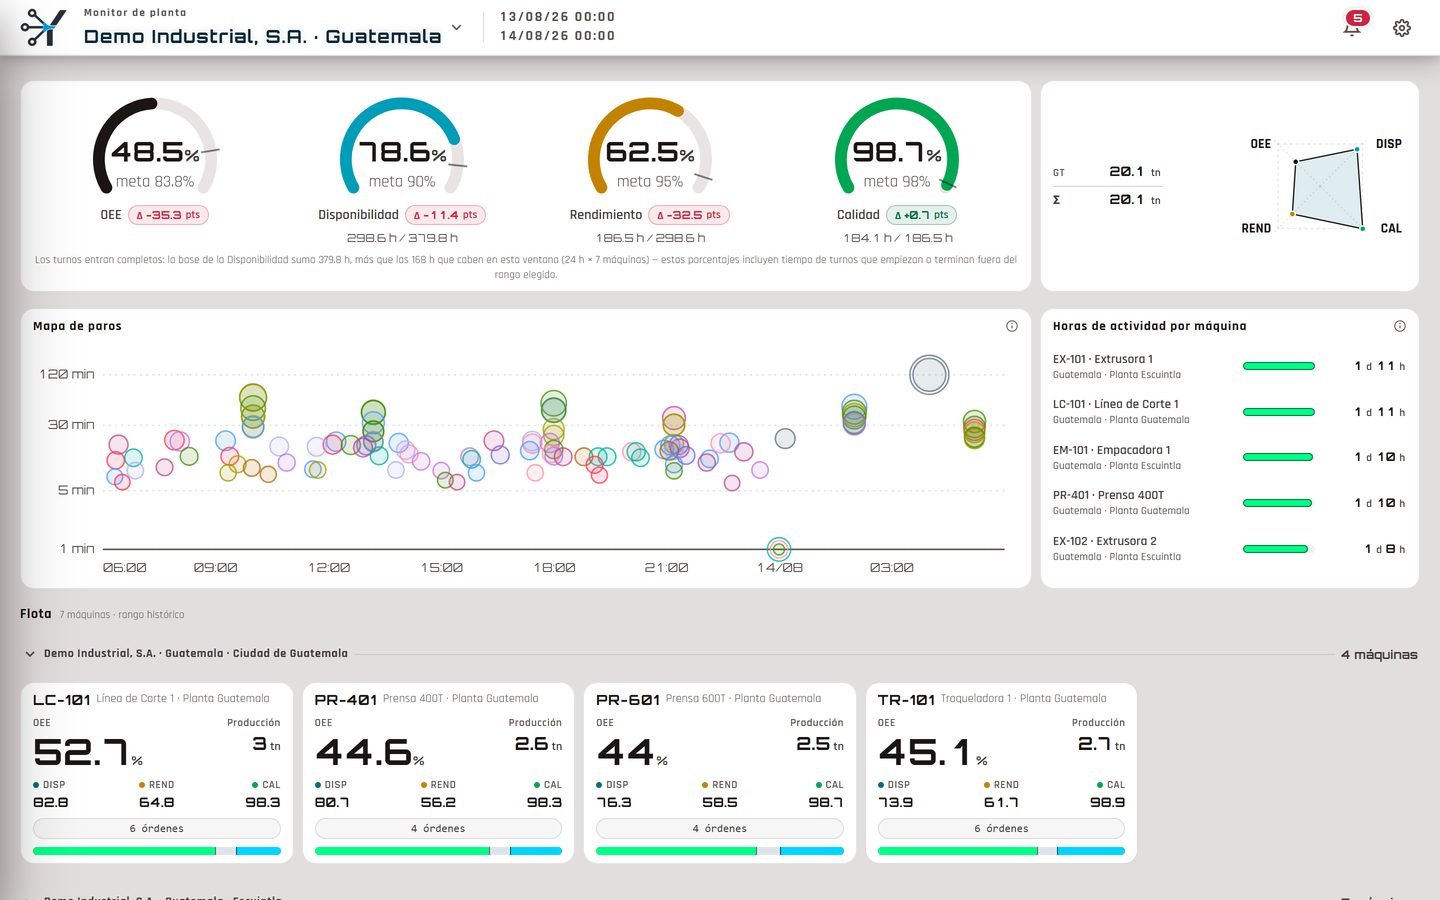Open the 4 órdenes button on PR-401
This screenshot has height=900, width=1440.
pos(438,829)
